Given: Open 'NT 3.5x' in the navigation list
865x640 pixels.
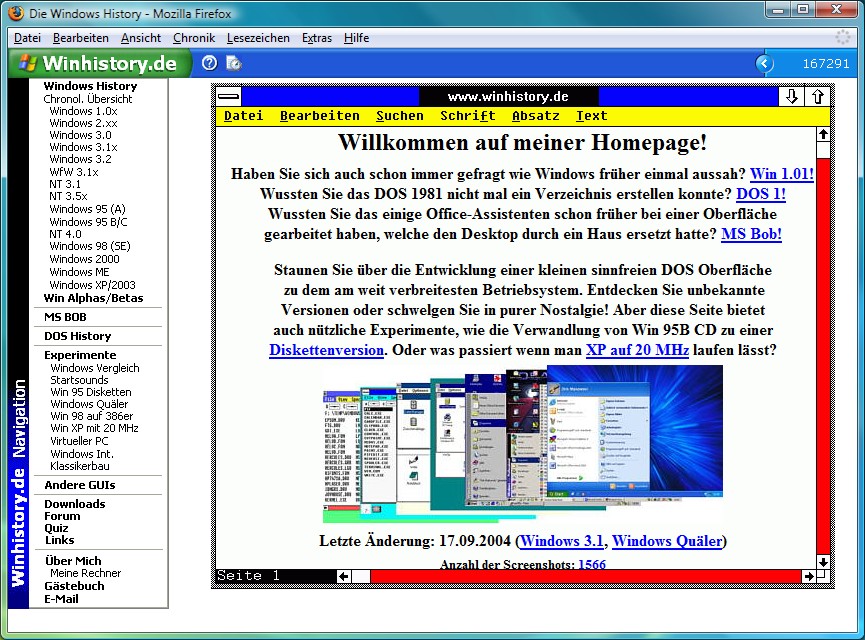Looking at the screenshot, I should click(68, 196).
